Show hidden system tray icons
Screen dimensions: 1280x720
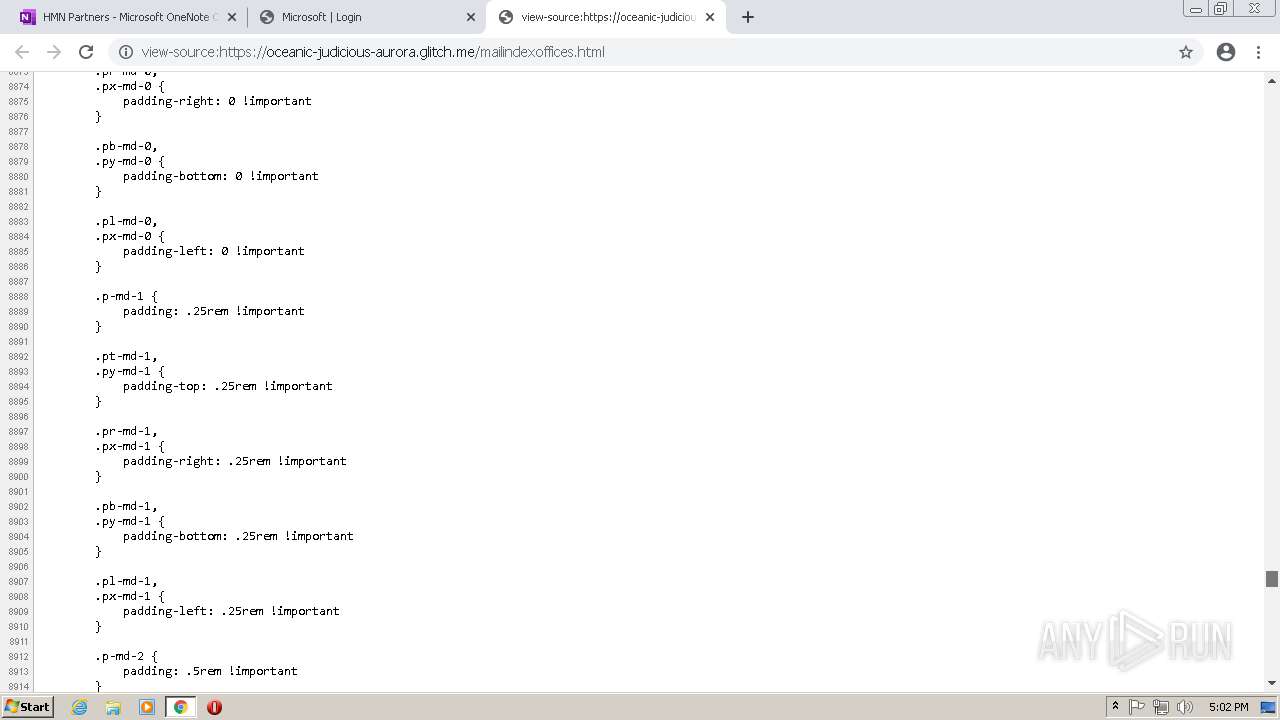coord(1115,707)
